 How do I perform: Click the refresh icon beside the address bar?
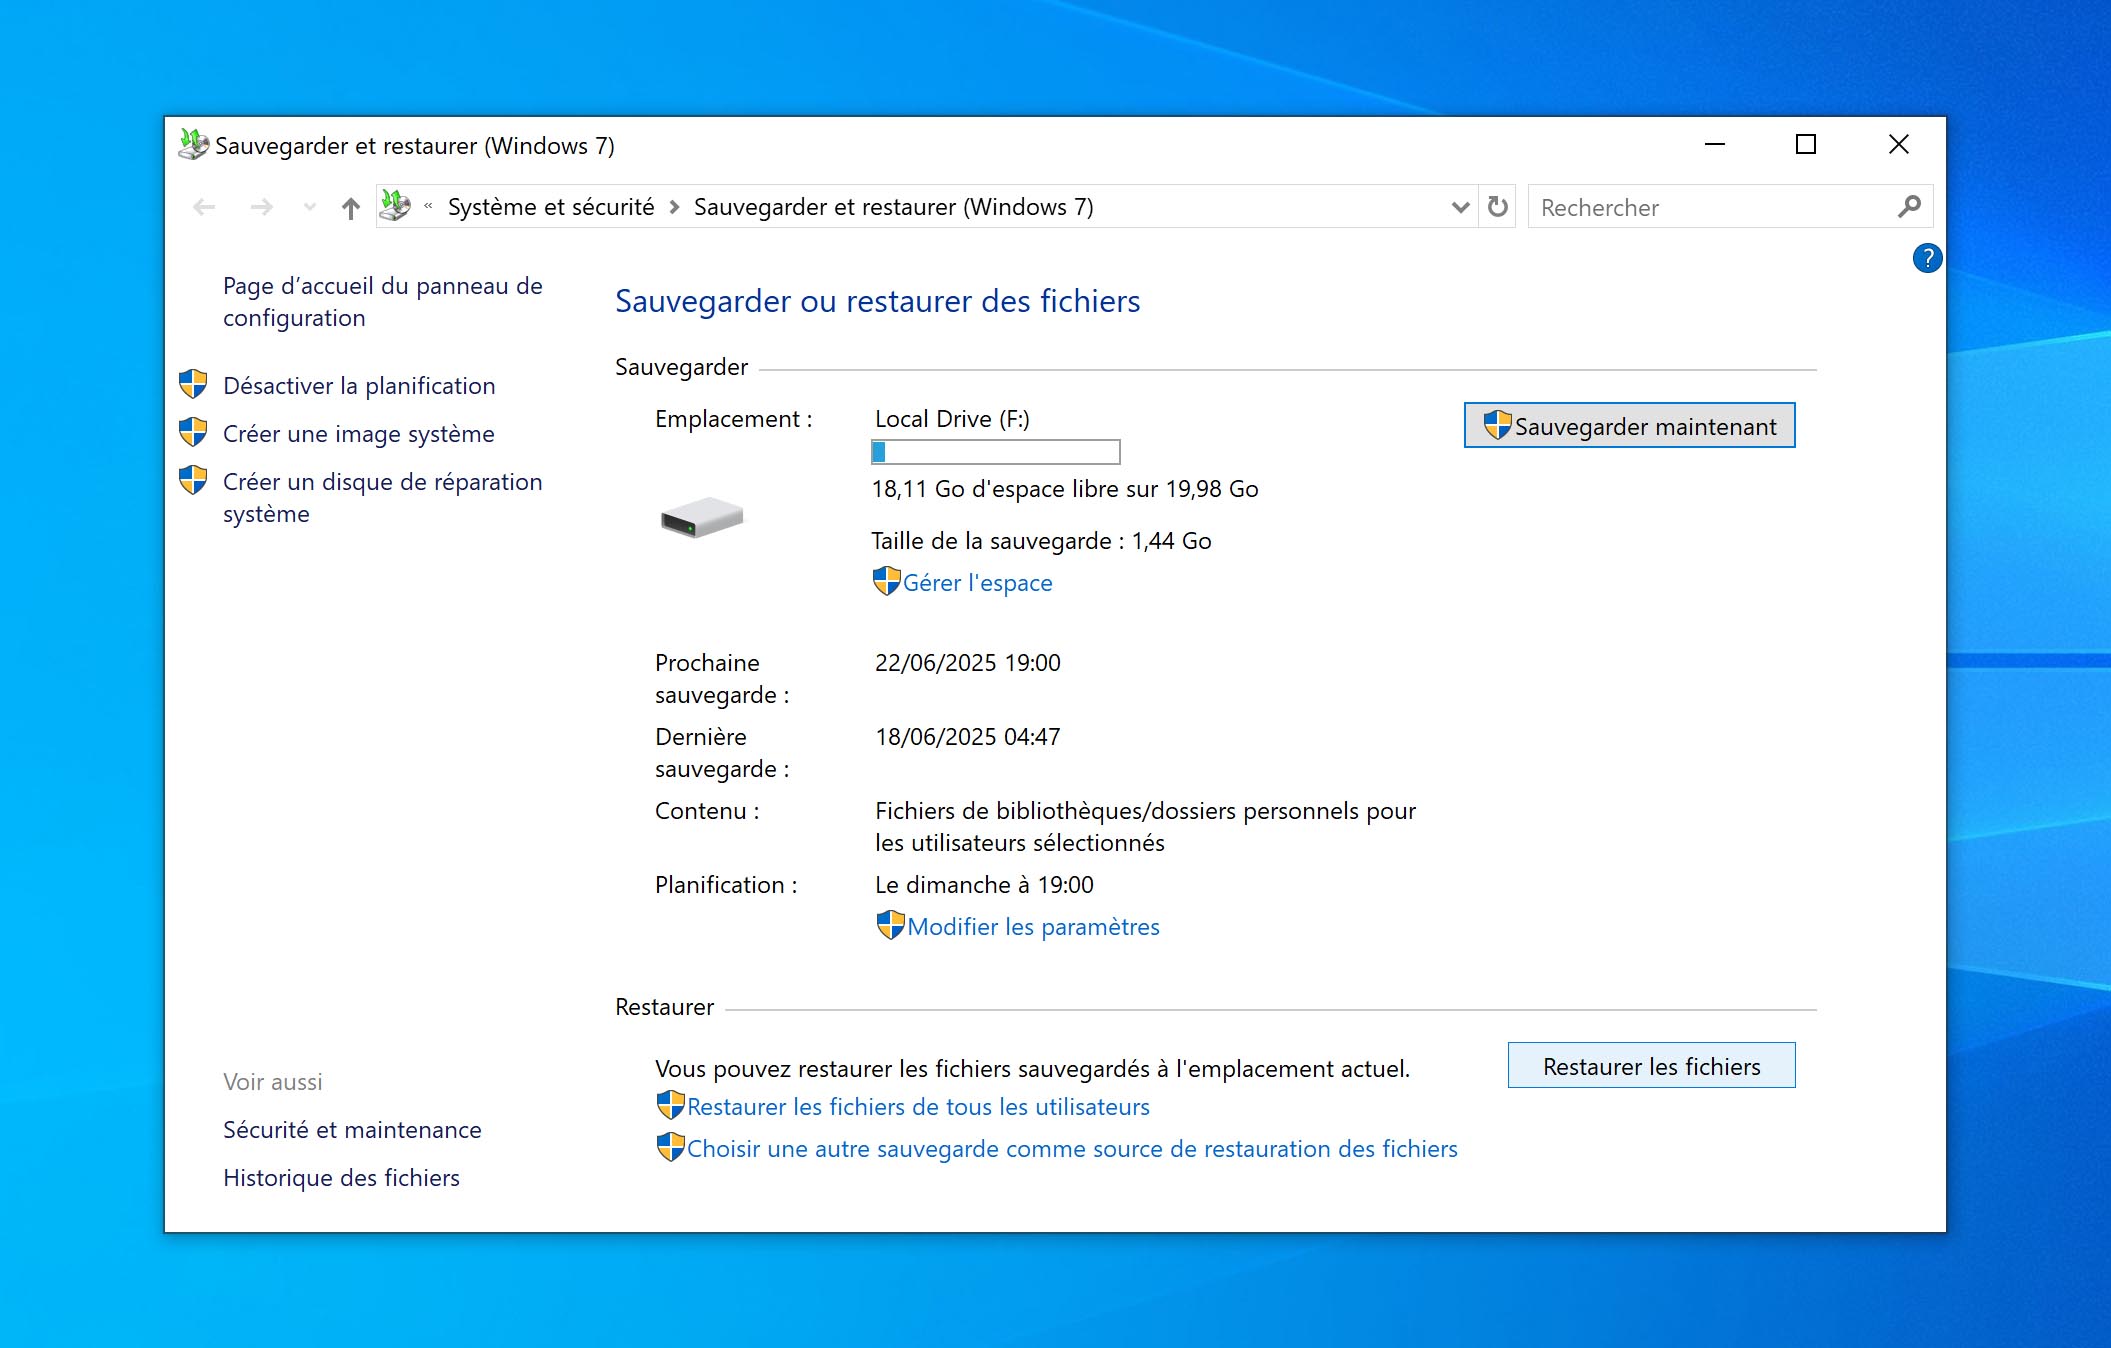point(1497,207)
